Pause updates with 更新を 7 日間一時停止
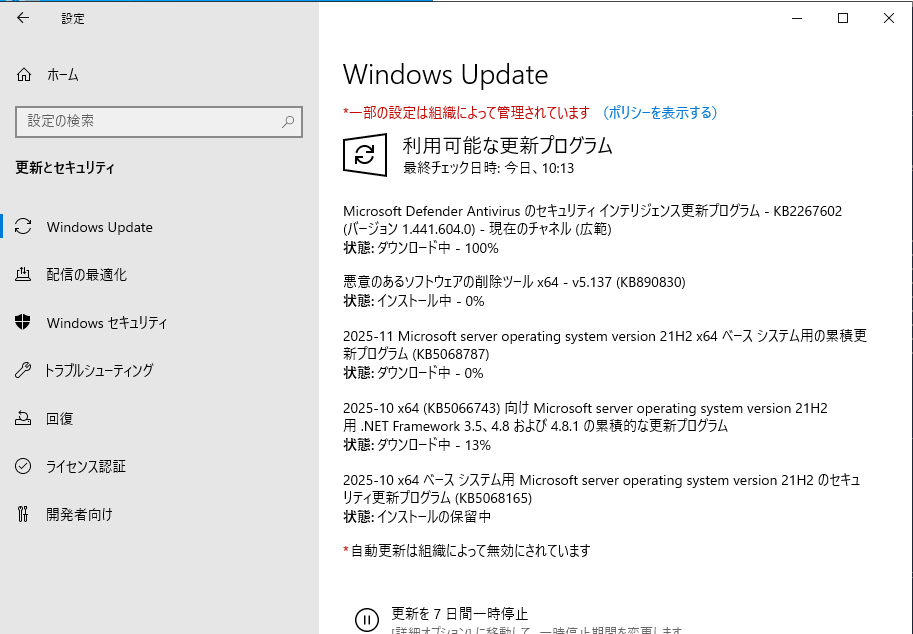This screenshot has width=913, height=634. click(459, 613)
